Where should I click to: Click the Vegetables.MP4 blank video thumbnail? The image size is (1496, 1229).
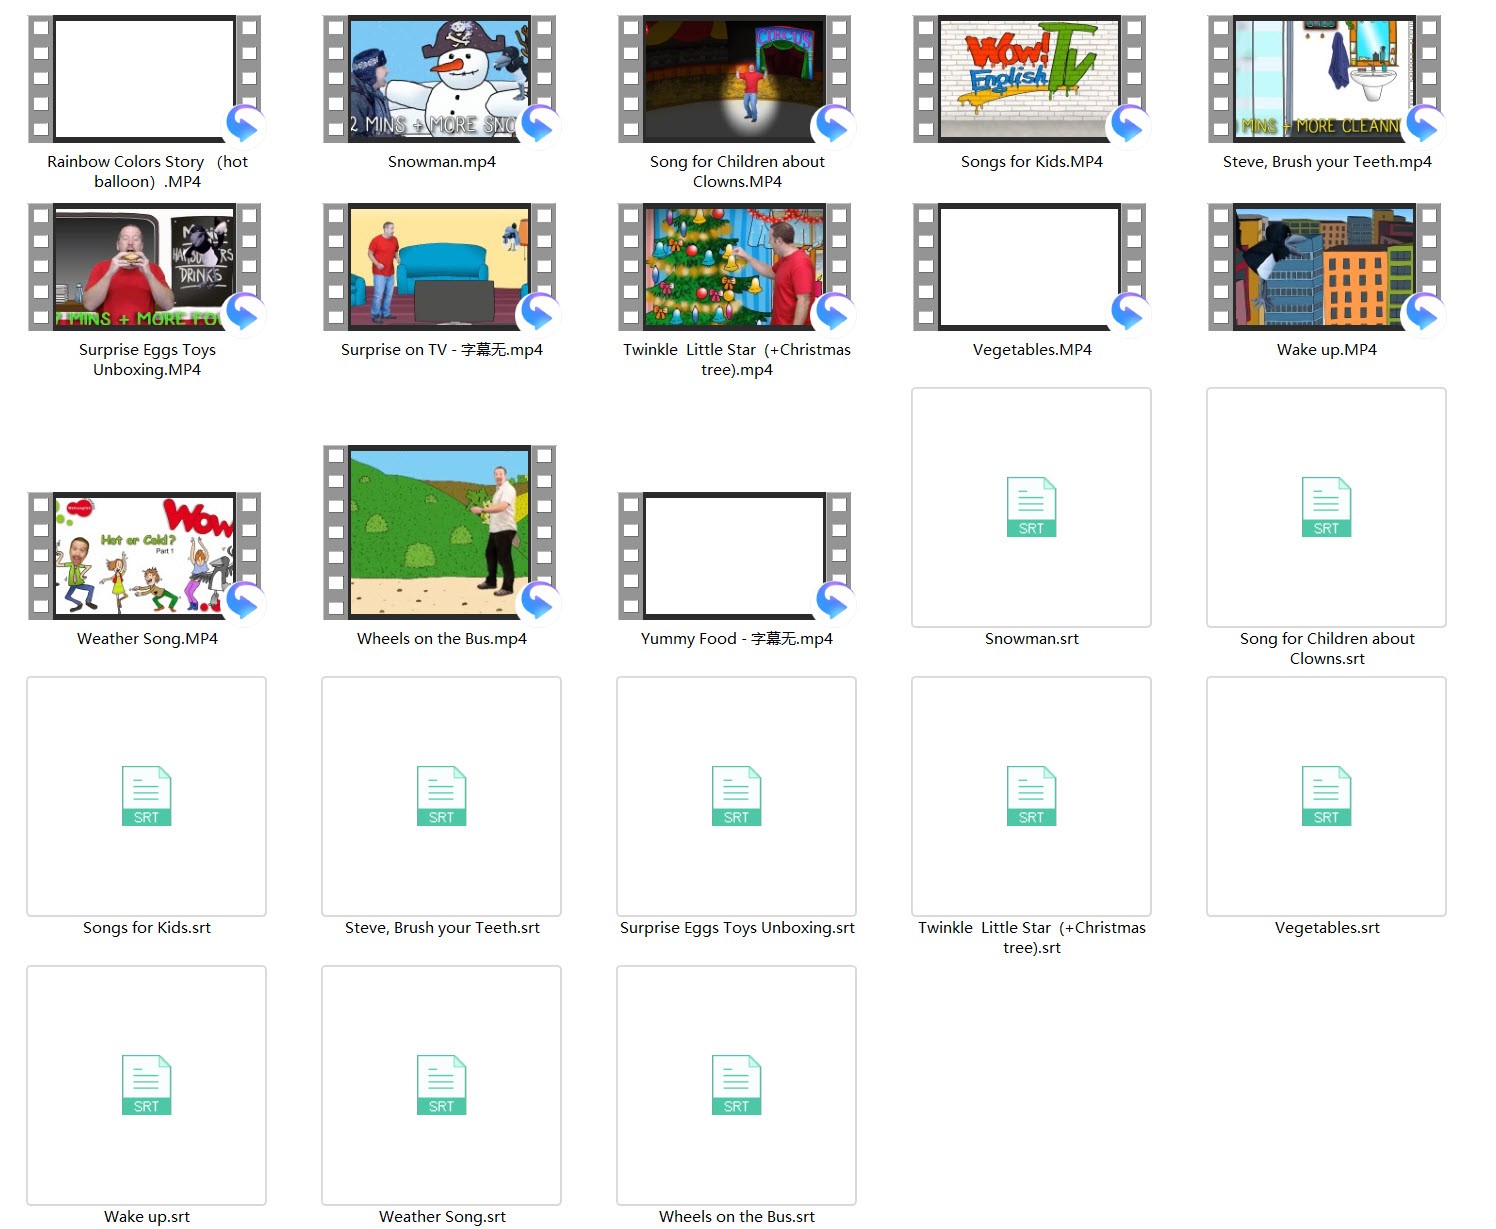1030,267
